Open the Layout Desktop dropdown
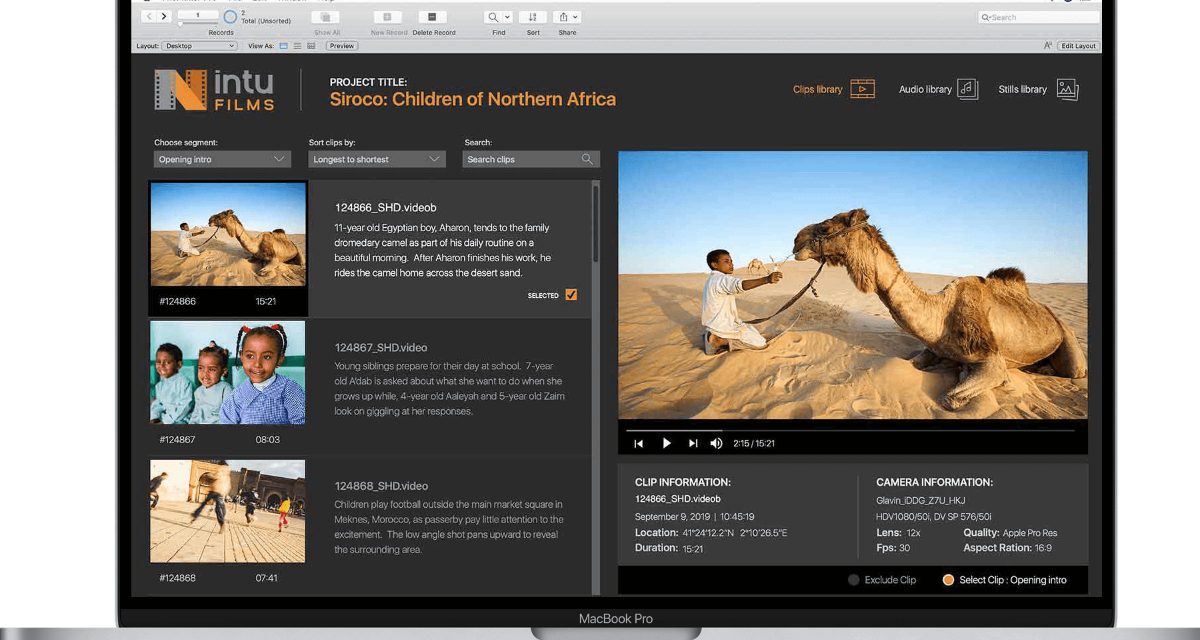1200x640 pixels. (200, 46)
